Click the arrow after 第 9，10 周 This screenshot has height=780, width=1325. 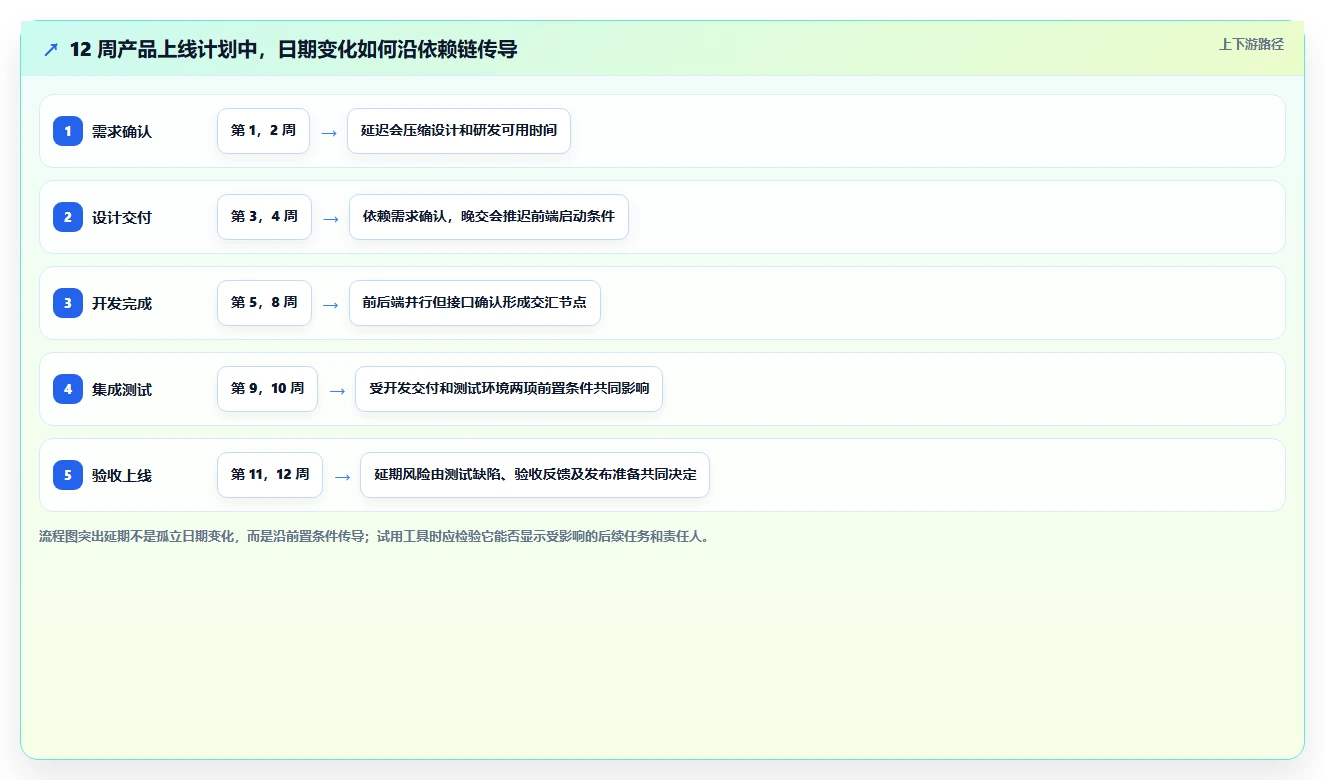click(337, 390)
